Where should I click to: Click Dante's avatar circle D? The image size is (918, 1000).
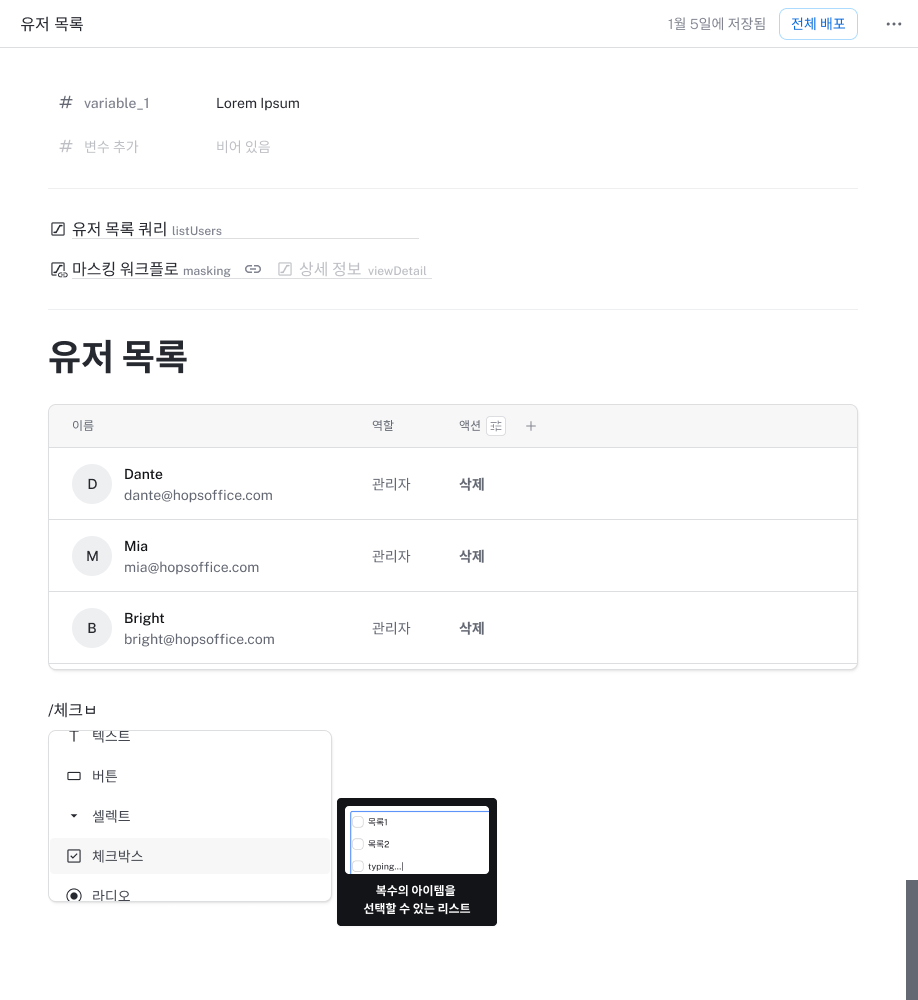click(x=92, y=484)
